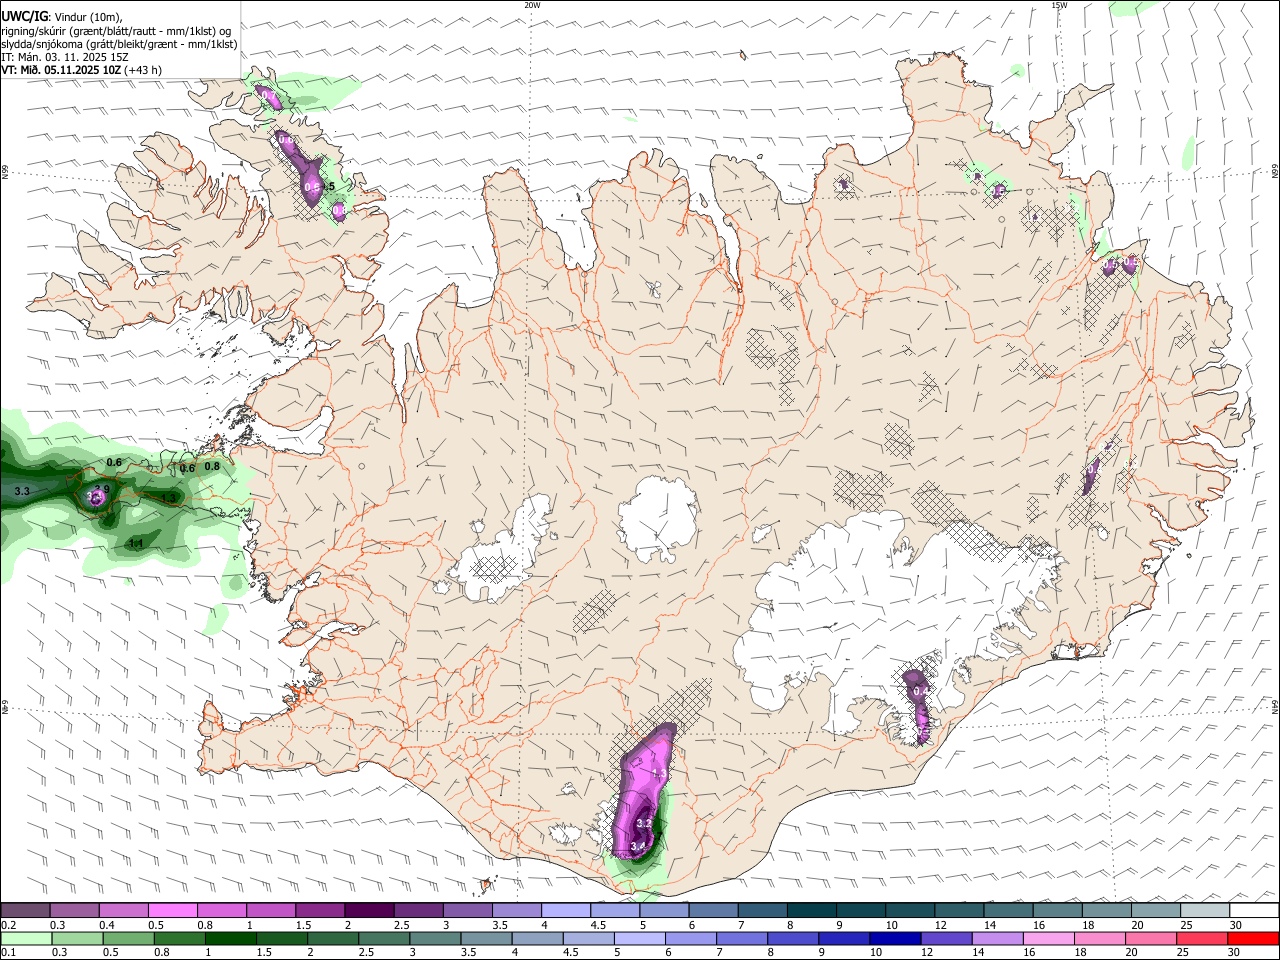Select the bright red swatch after 30, lower legend row
Image resolution: width=1280 pixels, height=960 pixels.
(x=1254, y=938)
